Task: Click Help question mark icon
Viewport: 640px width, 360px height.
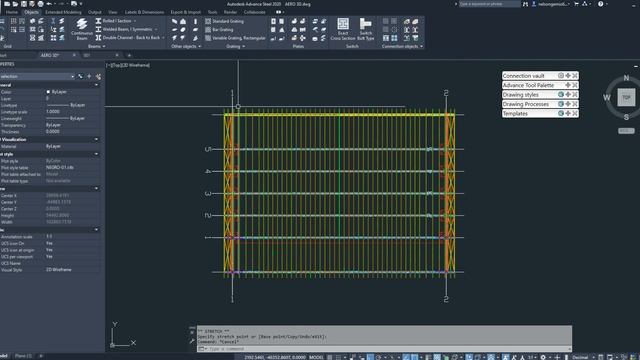Action: click(x=600, y=4)
